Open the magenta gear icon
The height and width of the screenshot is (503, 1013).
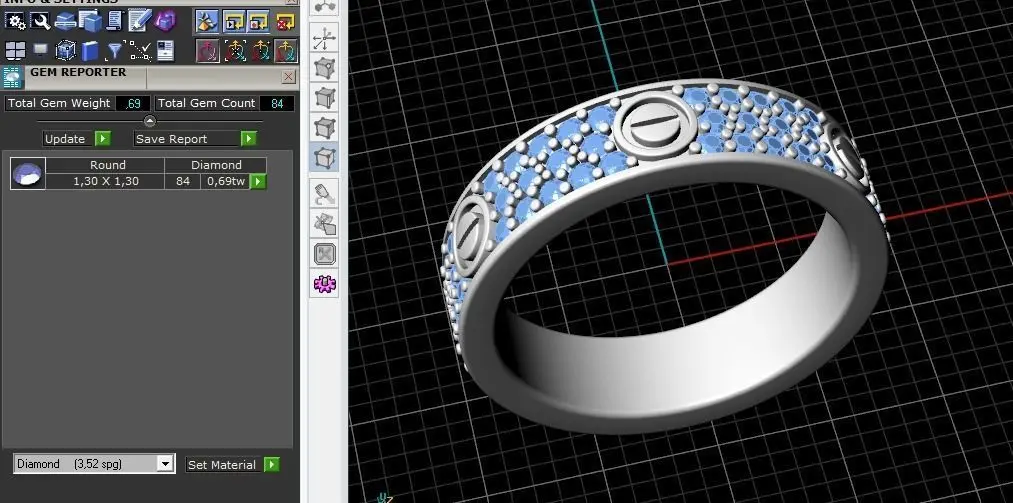(324, 284)
